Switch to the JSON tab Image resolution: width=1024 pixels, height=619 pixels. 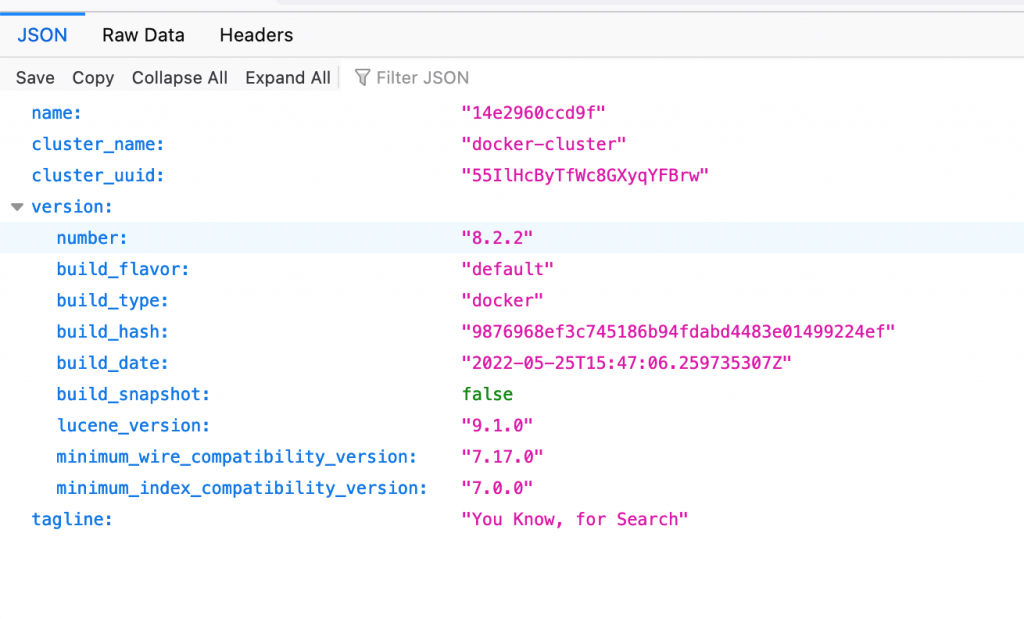tap(42, 35)
